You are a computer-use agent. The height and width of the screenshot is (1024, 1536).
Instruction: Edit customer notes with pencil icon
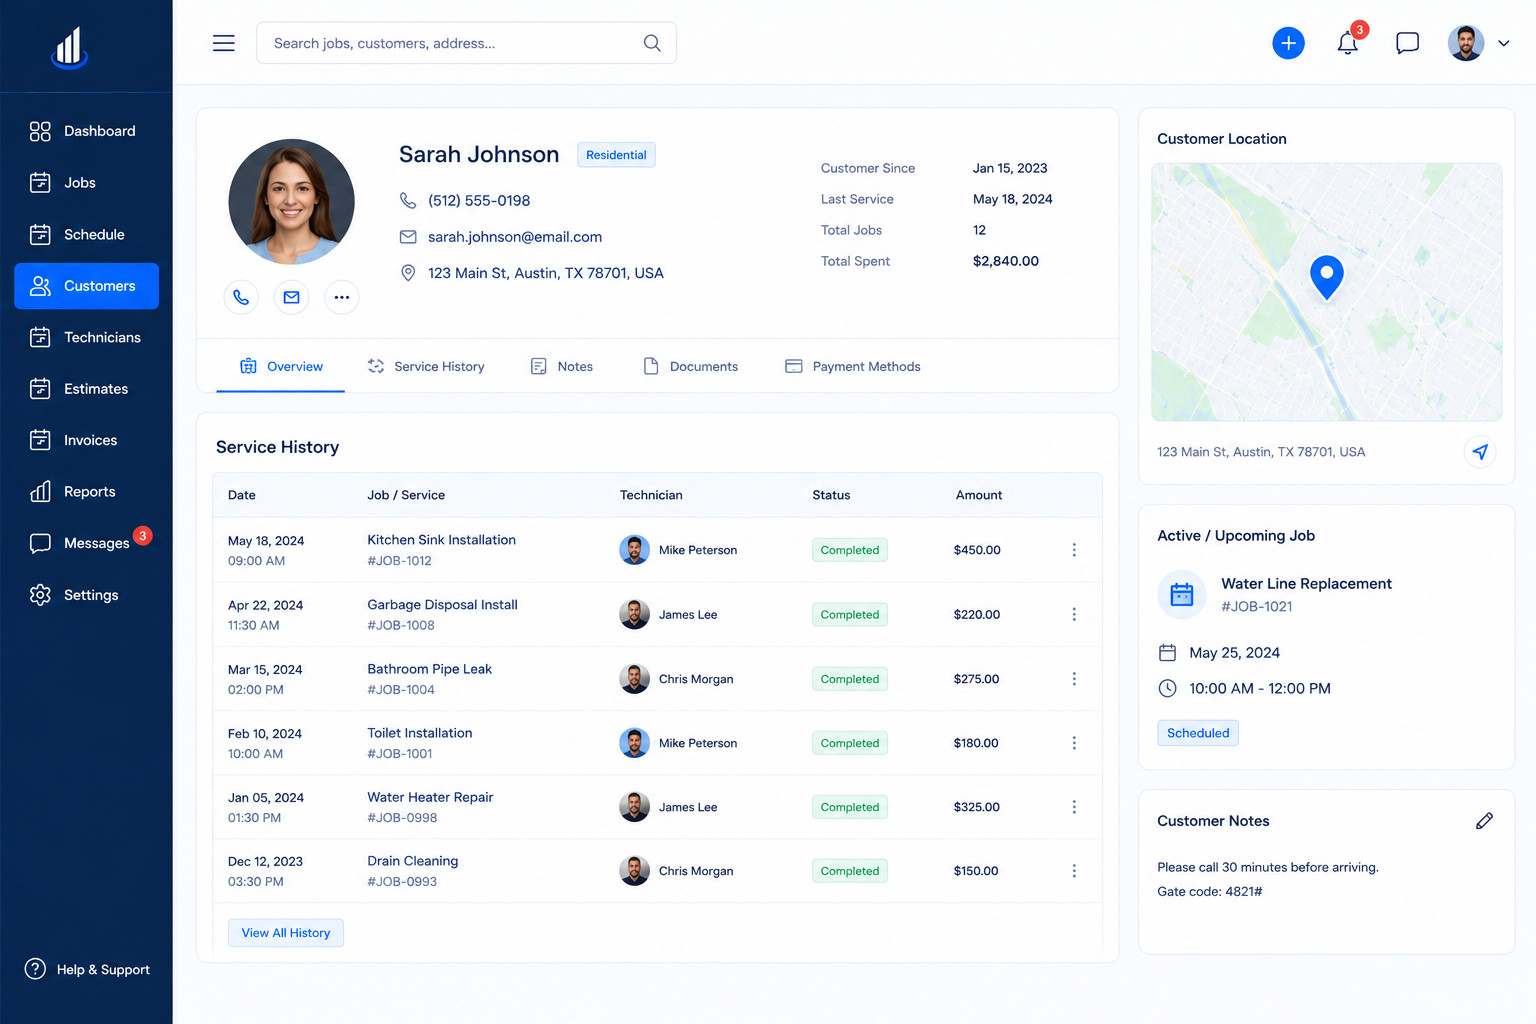(x=1484, y=821)
